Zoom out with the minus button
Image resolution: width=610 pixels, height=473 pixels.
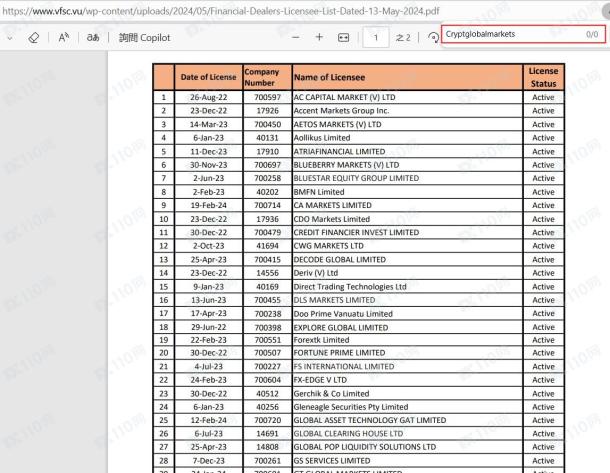(x=296, y=37)
